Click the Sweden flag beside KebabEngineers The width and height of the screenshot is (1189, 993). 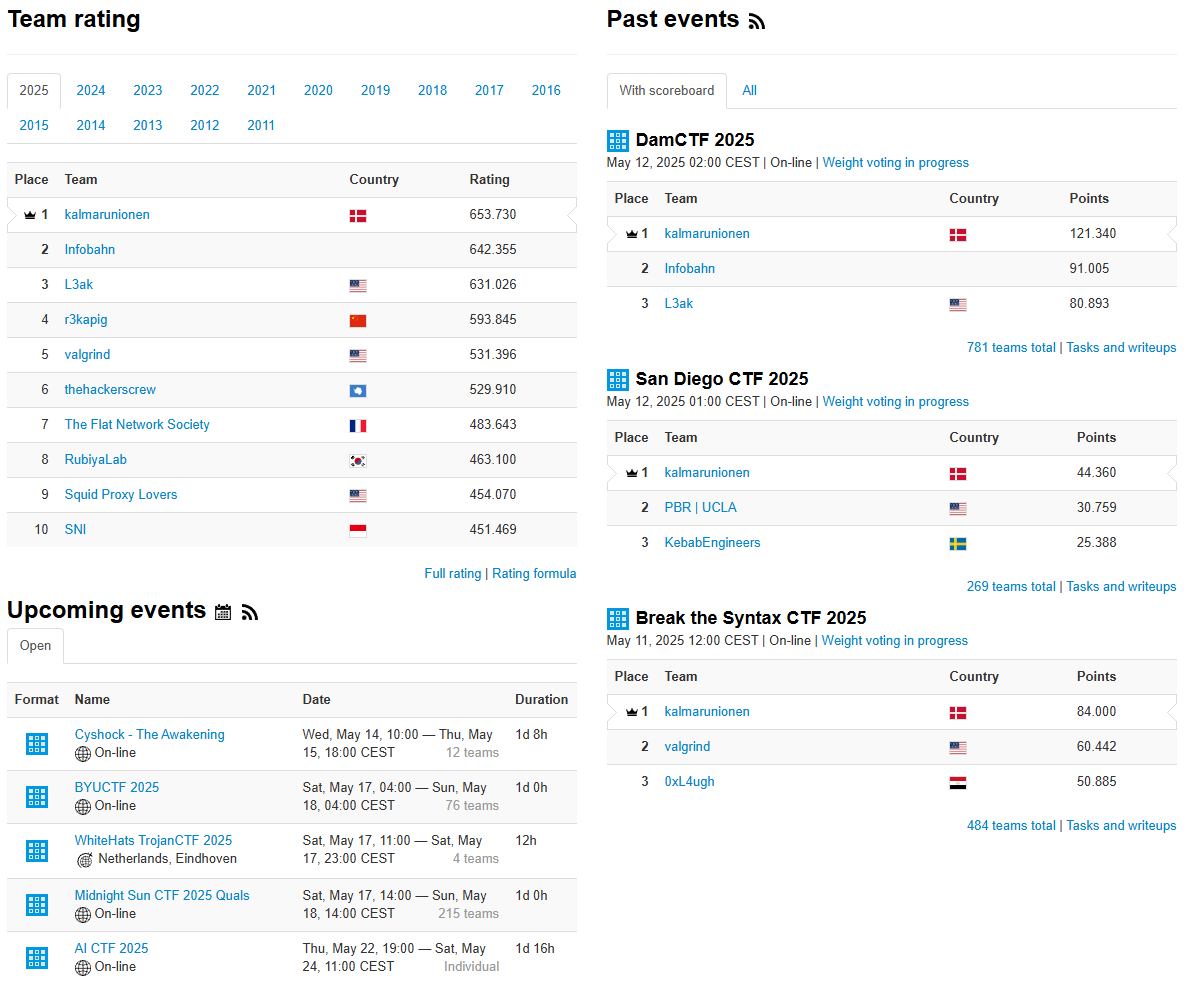pos(958,543)
